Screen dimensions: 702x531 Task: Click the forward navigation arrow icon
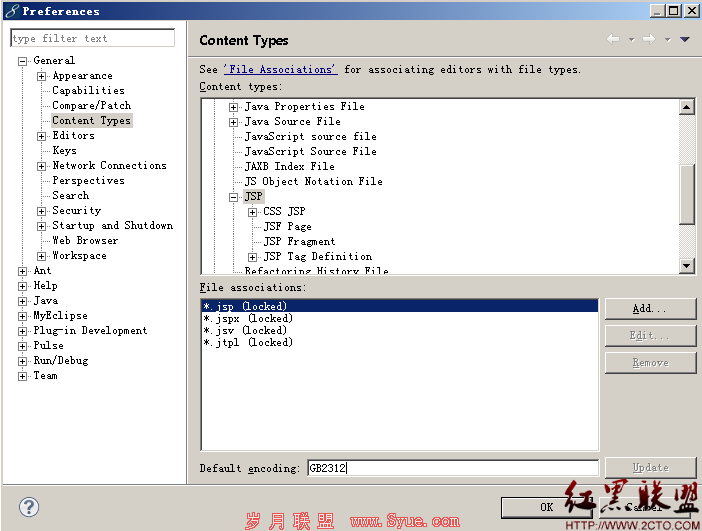click(x=649, y=39)
